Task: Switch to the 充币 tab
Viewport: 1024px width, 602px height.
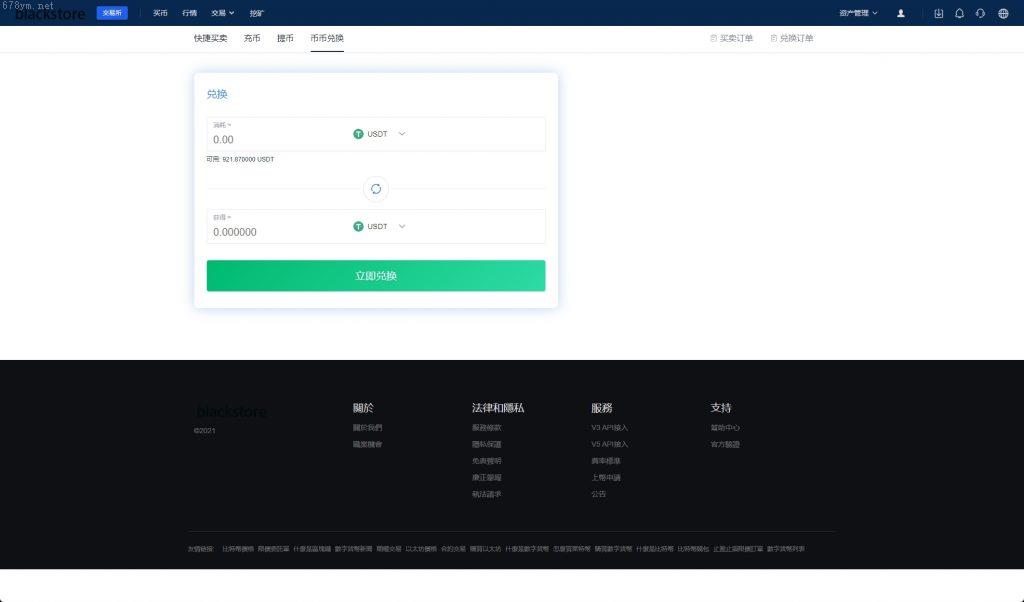Action: [252, 38]
